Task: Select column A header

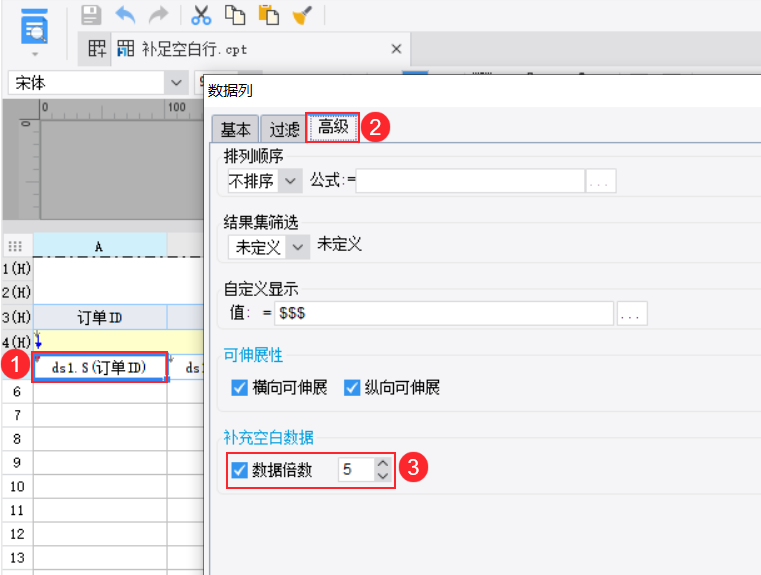Action: 100,246
